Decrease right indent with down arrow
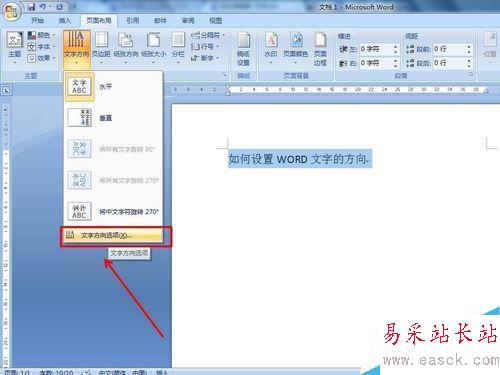The width and height of the screenshot is (500, 375). (x=396, y=65)
